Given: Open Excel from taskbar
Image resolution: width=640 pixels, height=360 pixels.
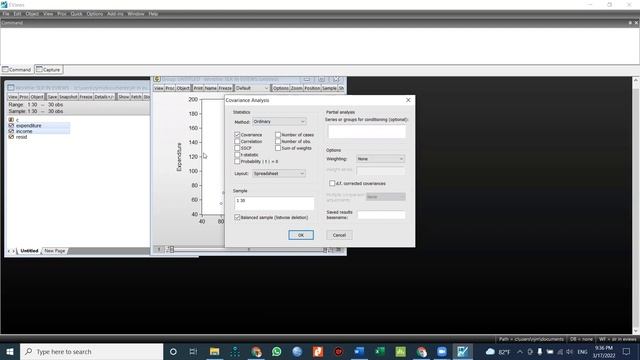Looking at the screenshot, I should click(380, 351).
